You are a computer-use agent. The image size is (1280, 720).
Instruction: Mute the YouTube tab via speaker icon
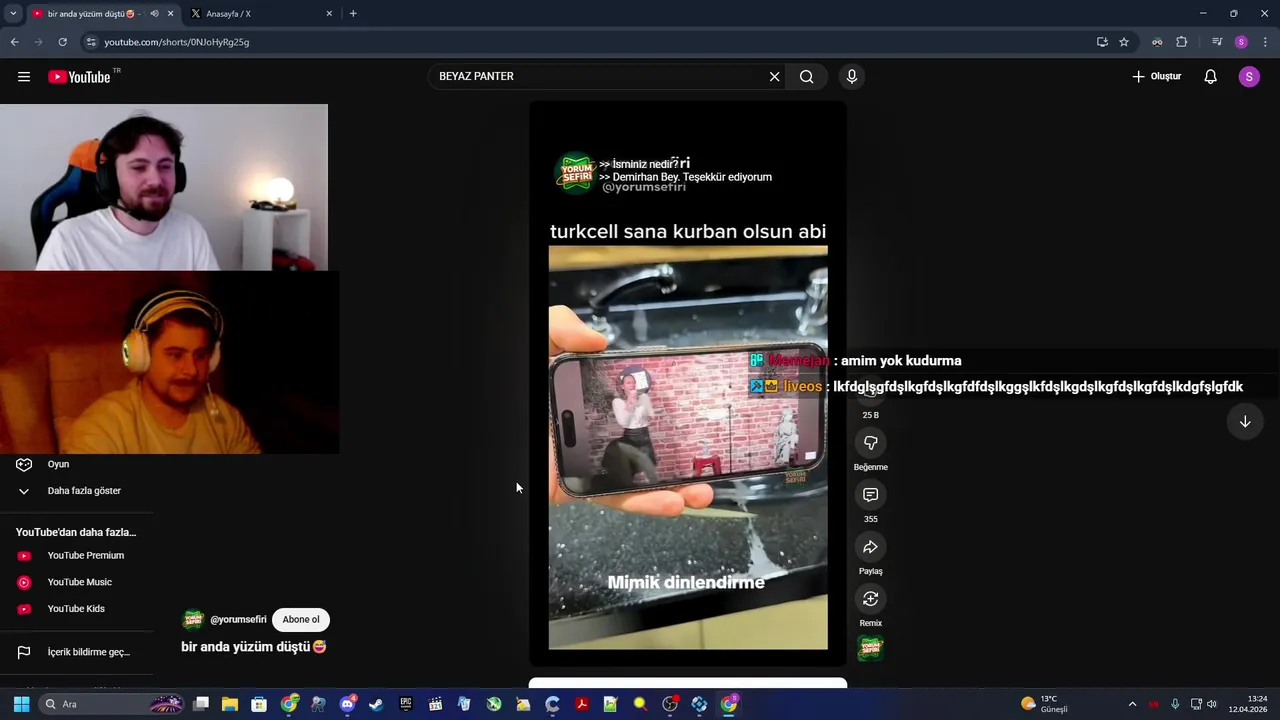point(154,14)
